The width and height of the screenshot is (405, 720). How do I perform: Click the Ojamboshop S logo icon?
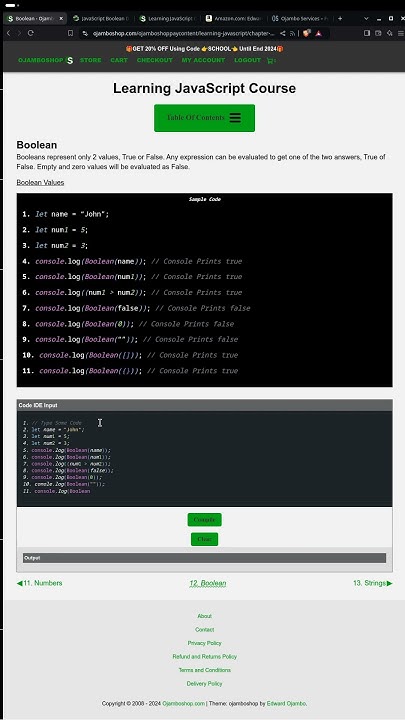click(x=69, y=60)
